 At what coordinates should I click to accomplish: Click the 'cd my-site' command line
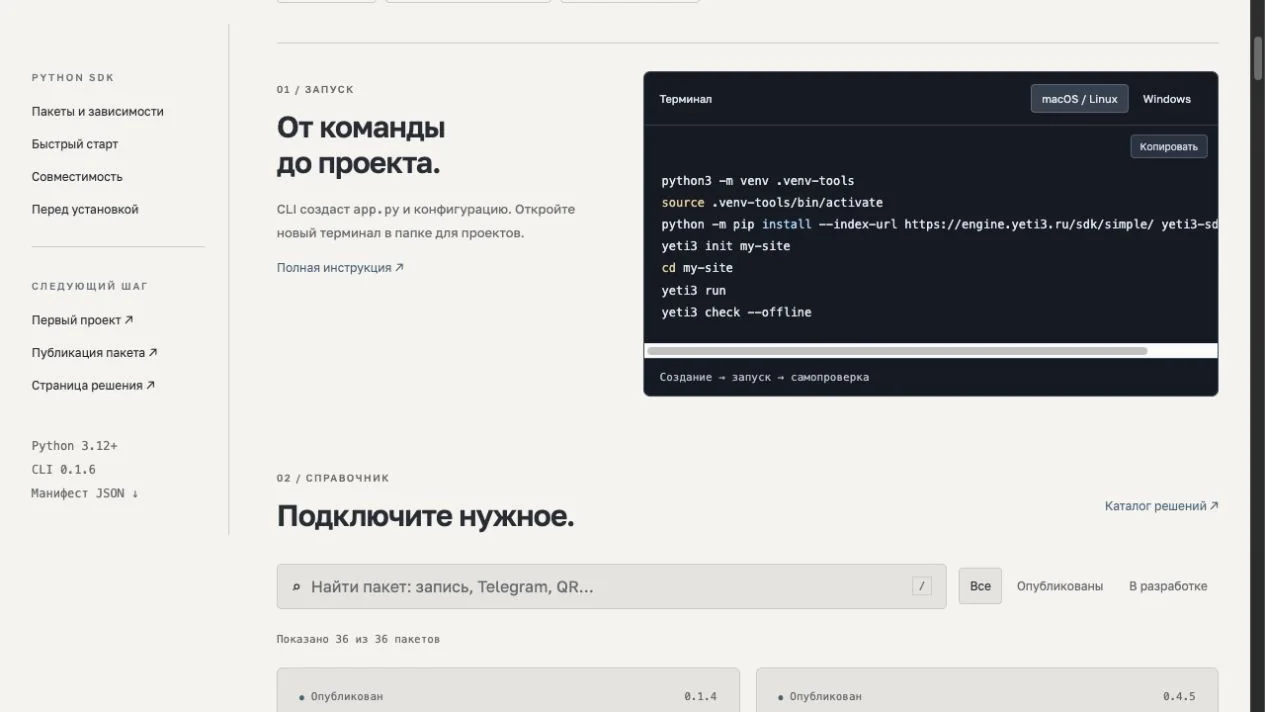[697, 268]
